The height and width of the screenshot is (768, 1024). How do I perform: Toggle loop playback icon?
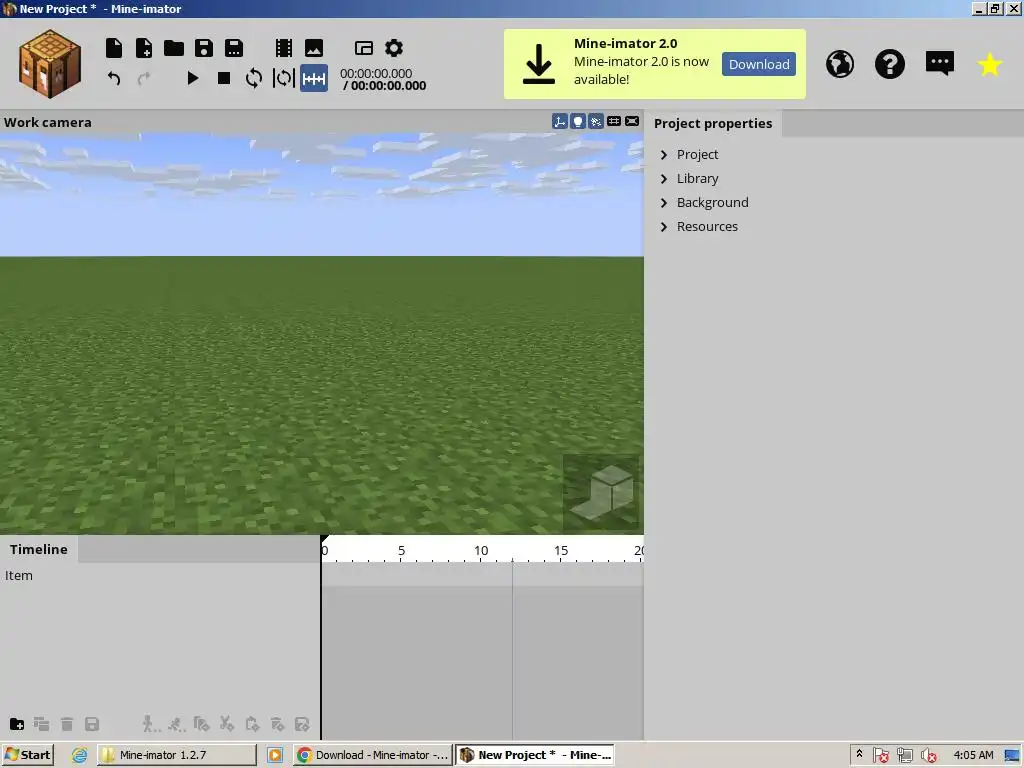click(253, 78)
